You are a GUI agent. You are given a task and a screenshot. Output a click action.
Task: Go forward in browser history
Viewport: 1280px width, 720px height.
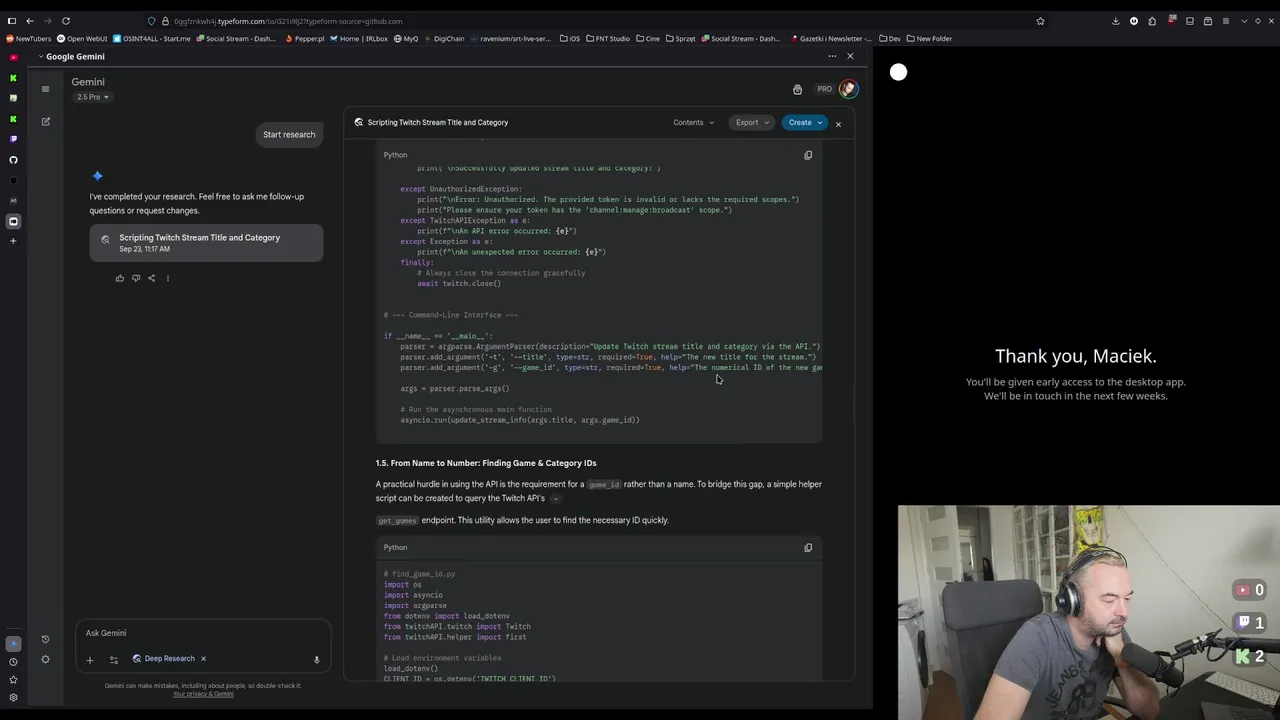pos(48,21)
